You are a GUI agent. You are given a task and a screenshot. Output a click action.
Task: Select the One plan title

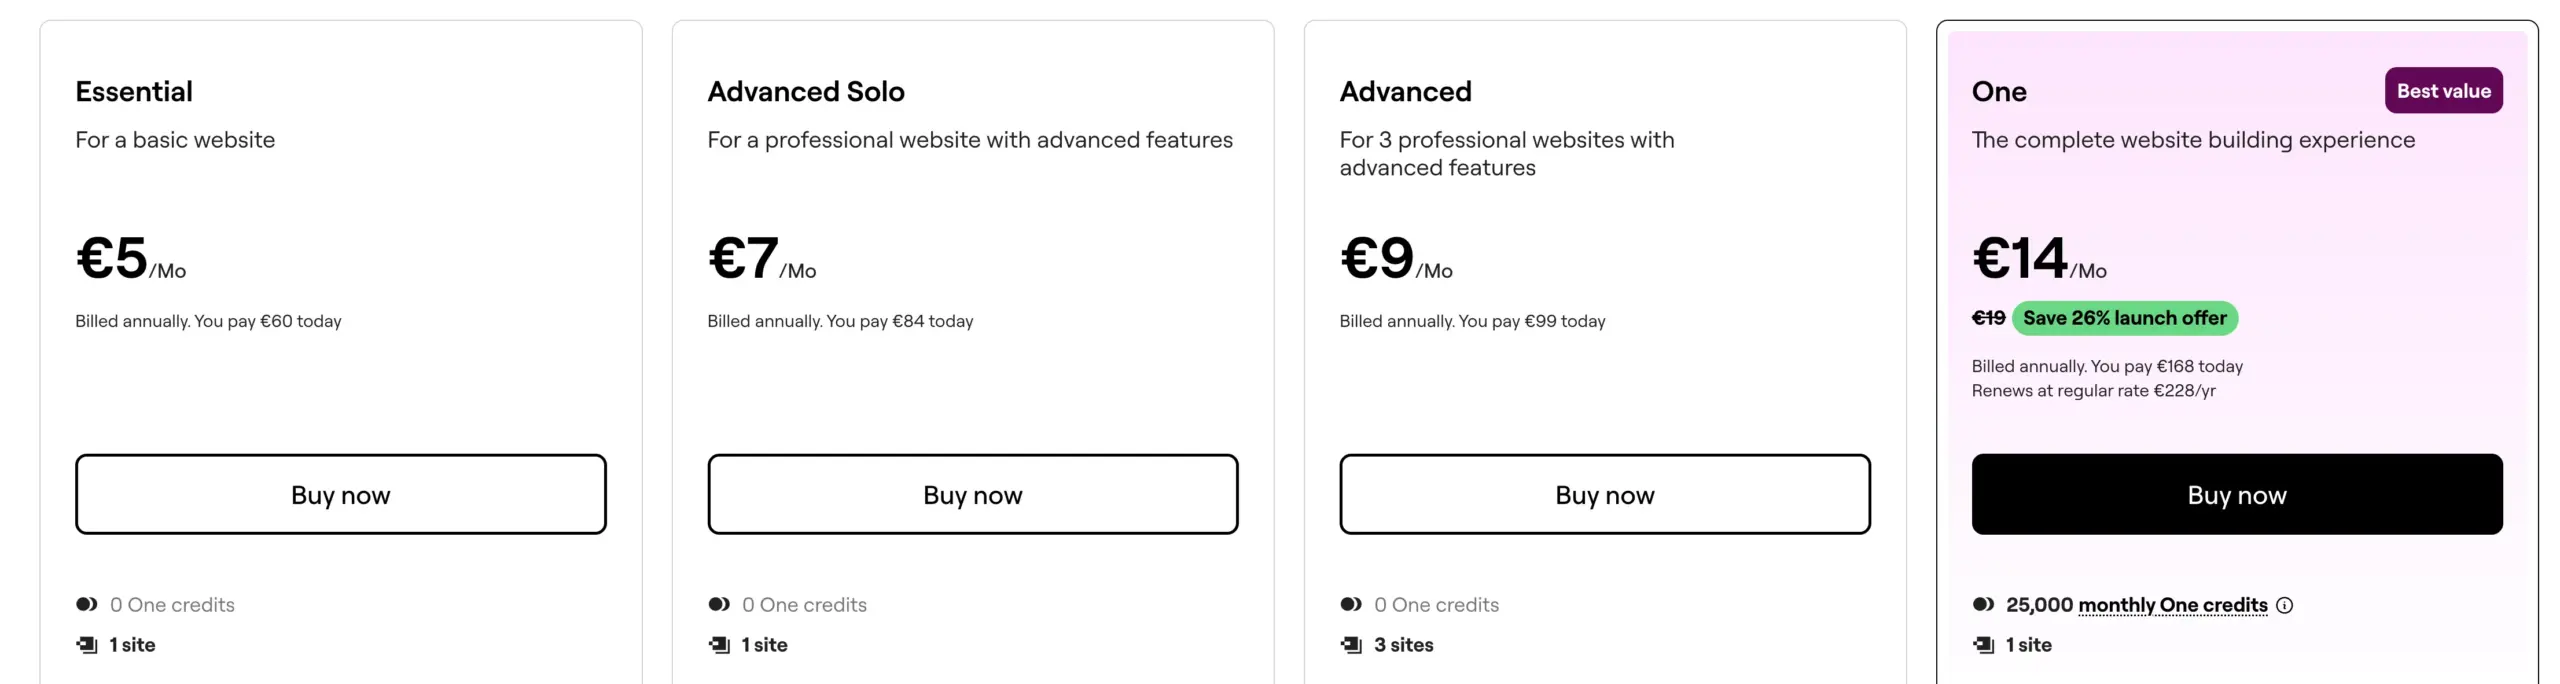coord(1998,91)
